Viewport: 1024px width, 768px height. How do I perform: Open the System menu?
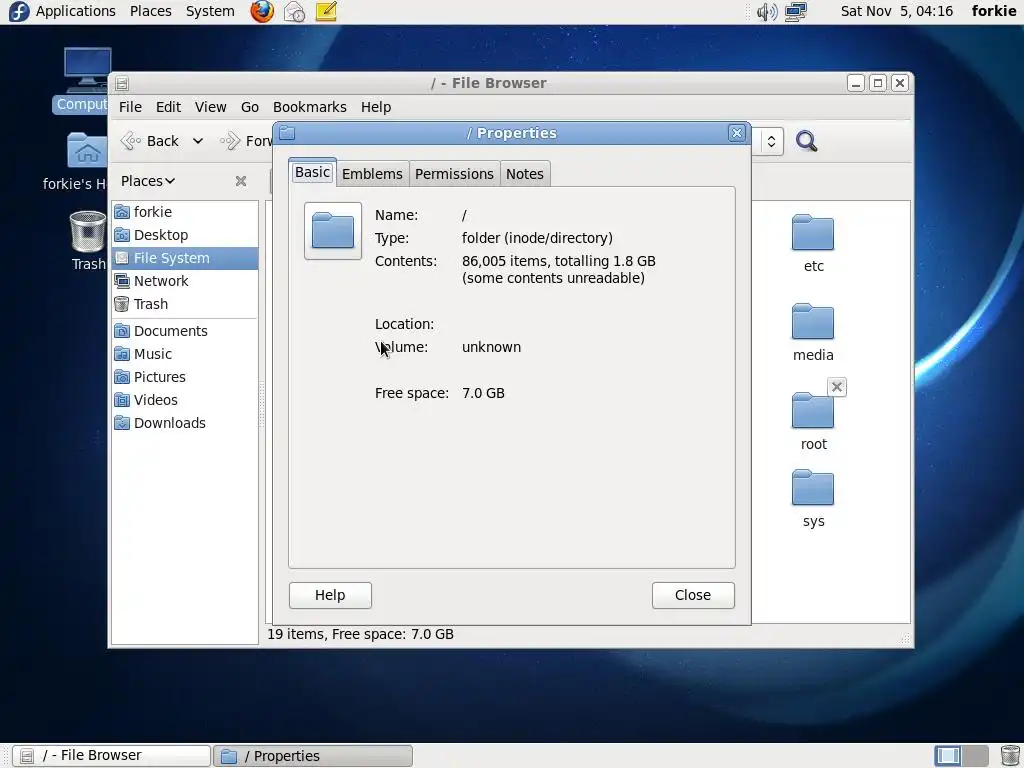tap(210, 11)
